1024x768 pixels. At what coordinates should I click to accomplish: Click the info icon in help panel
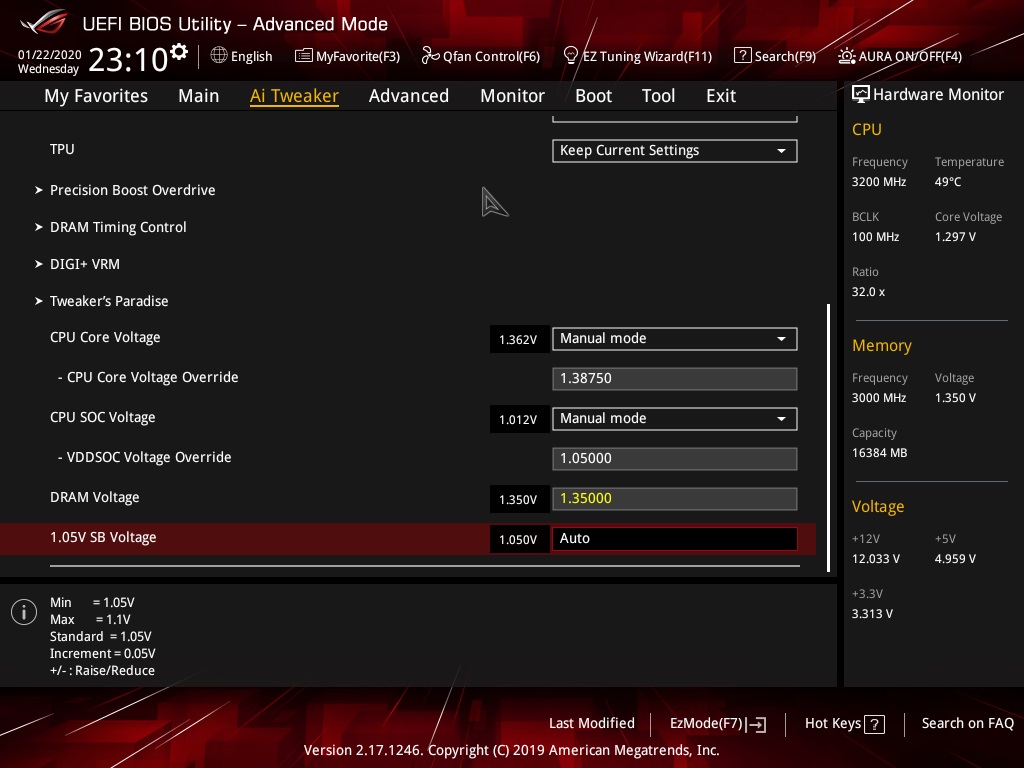(24, 612)
